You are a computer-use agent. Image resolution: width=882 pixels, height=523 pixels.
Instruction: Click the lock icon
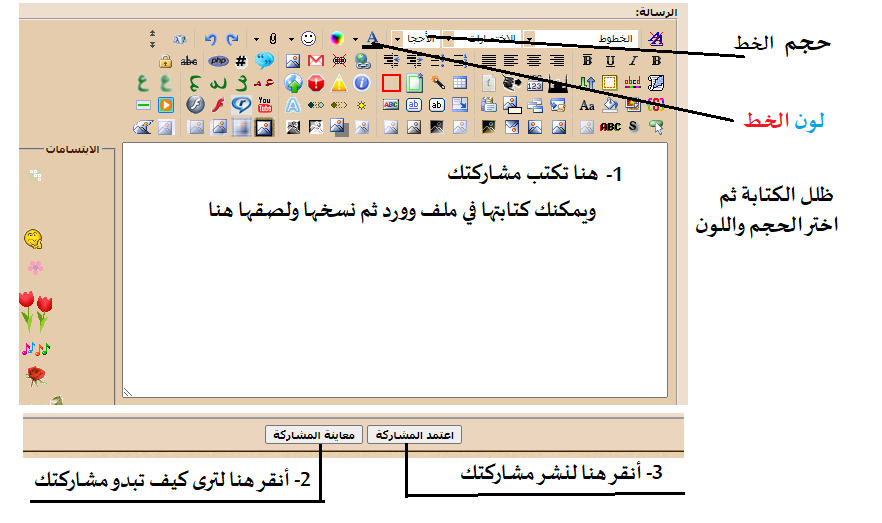click(x=165, y=61)
